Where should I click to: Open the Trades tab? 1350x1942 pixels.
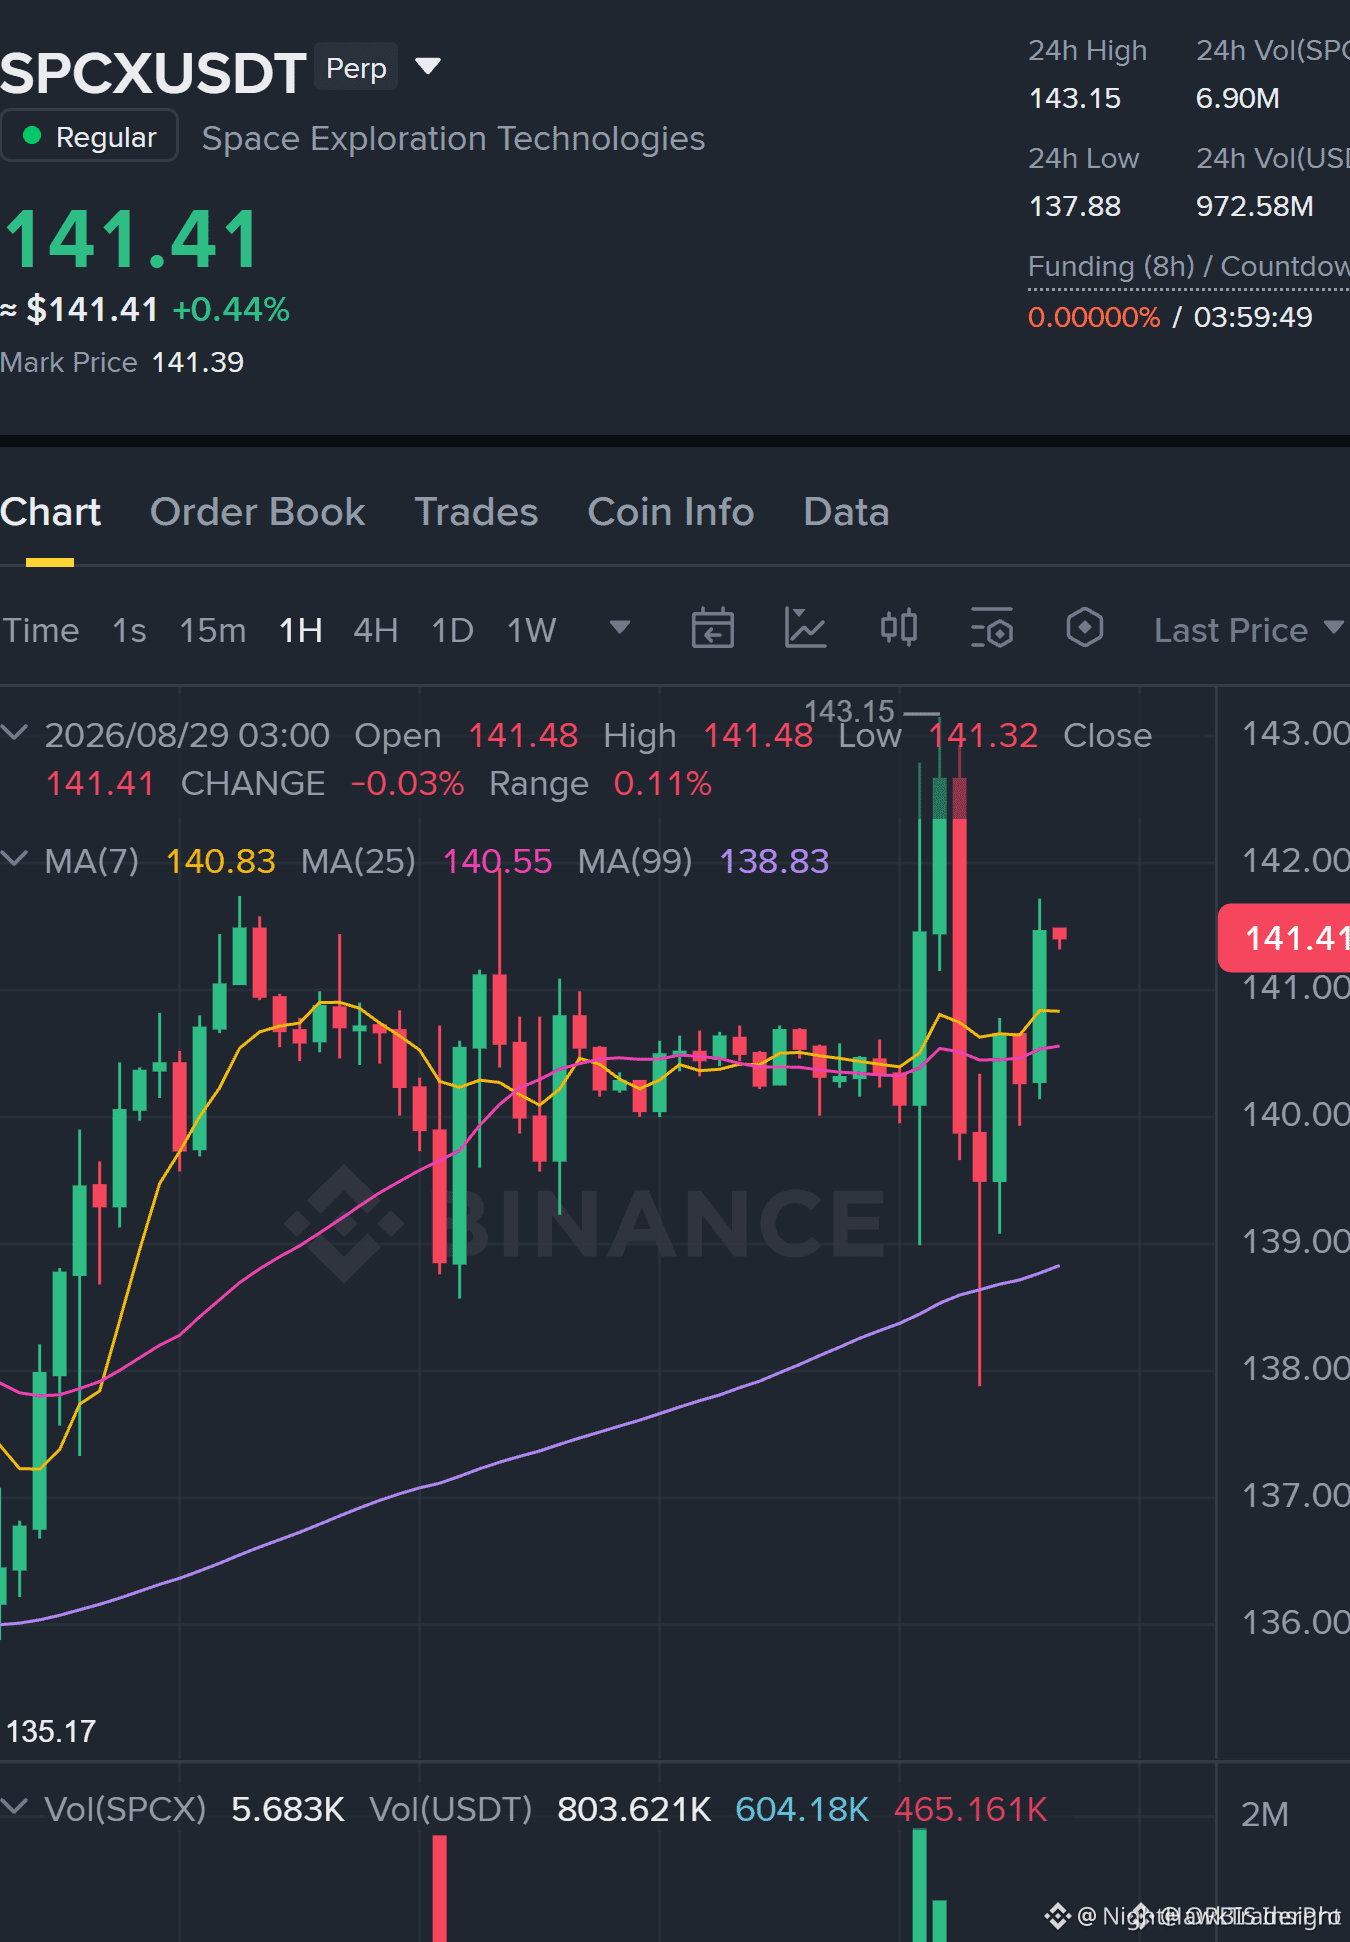476,512
